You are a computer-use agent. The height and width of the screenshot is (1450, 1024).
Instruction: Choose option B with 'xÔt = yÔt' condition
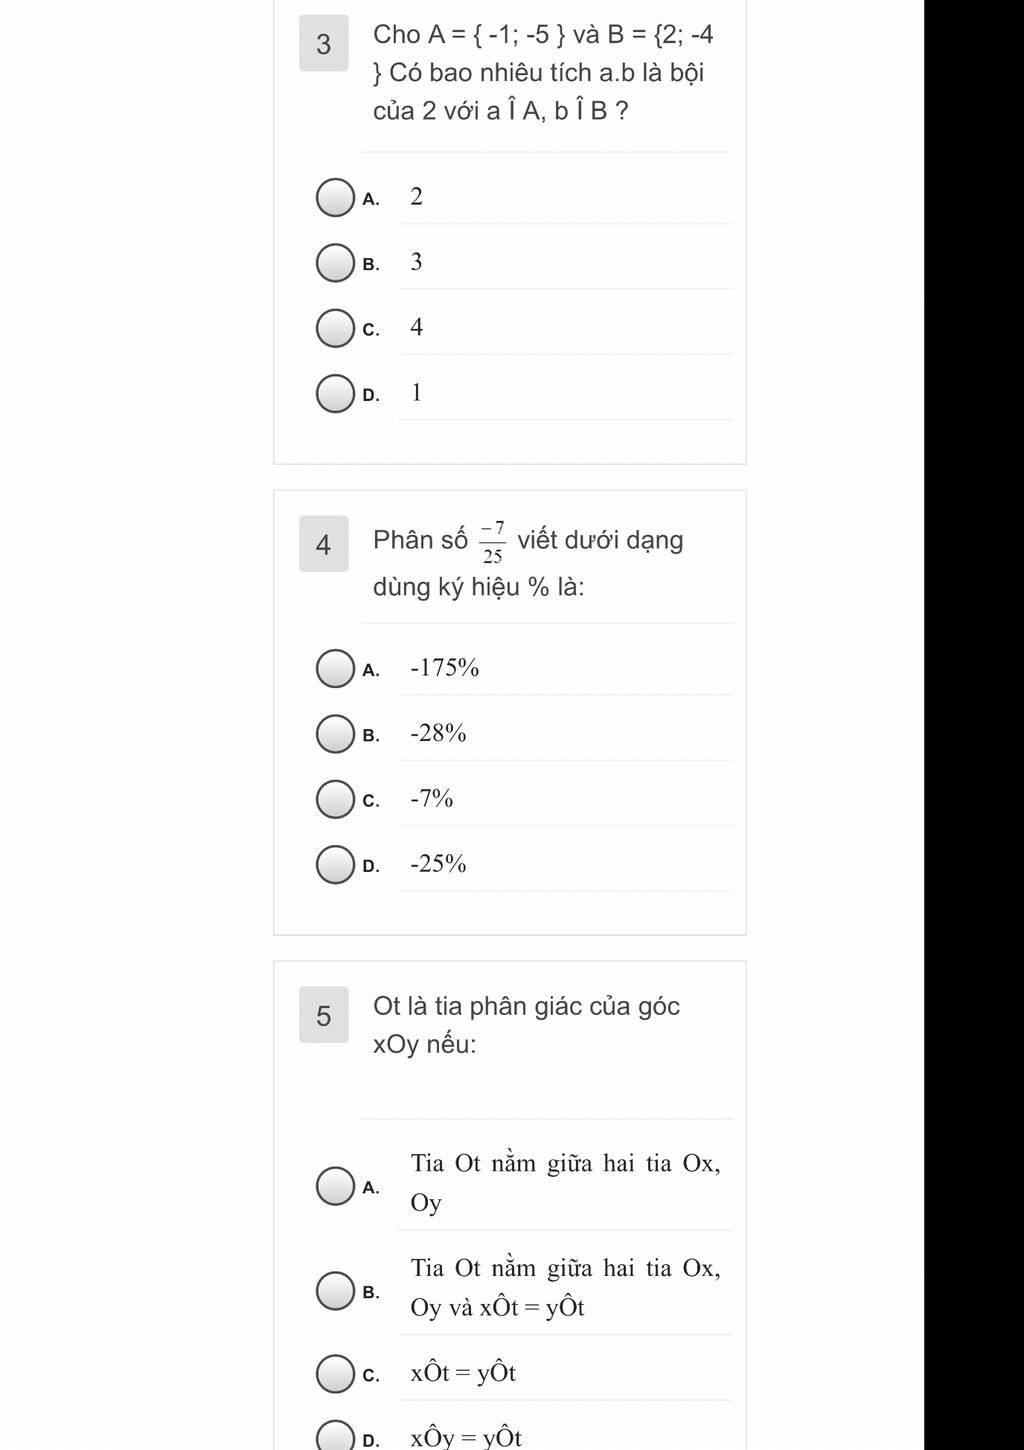(335, 1290)
